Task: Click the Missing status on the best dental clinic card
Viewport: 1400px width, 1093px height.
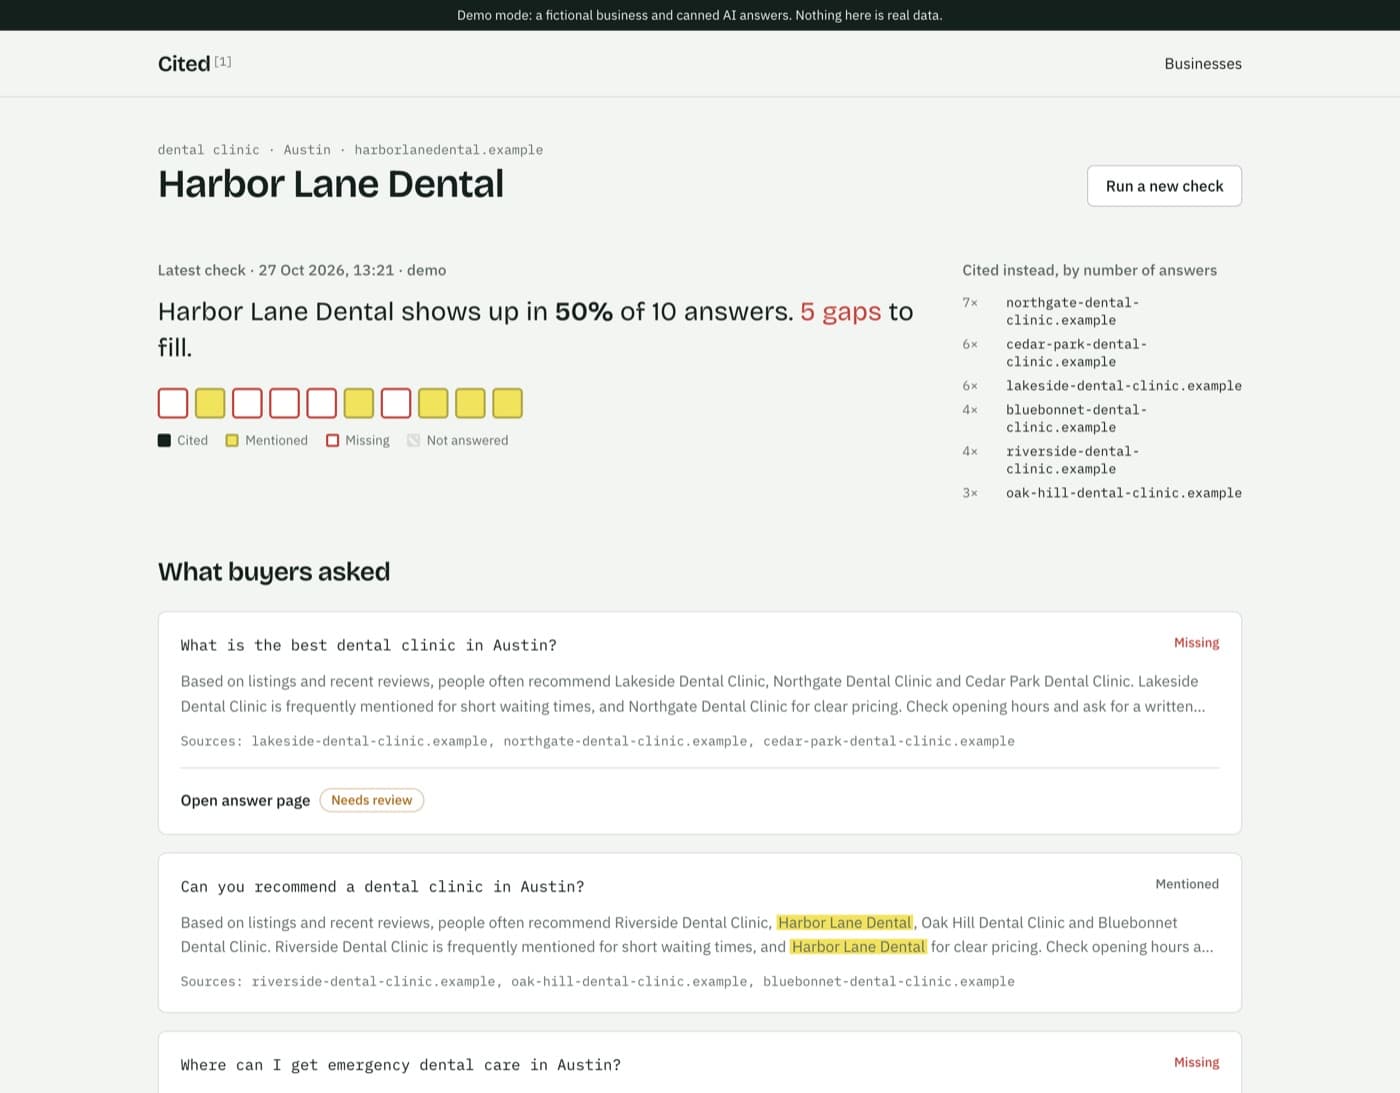Action: pyautogui.click(x=1196, y=643)
